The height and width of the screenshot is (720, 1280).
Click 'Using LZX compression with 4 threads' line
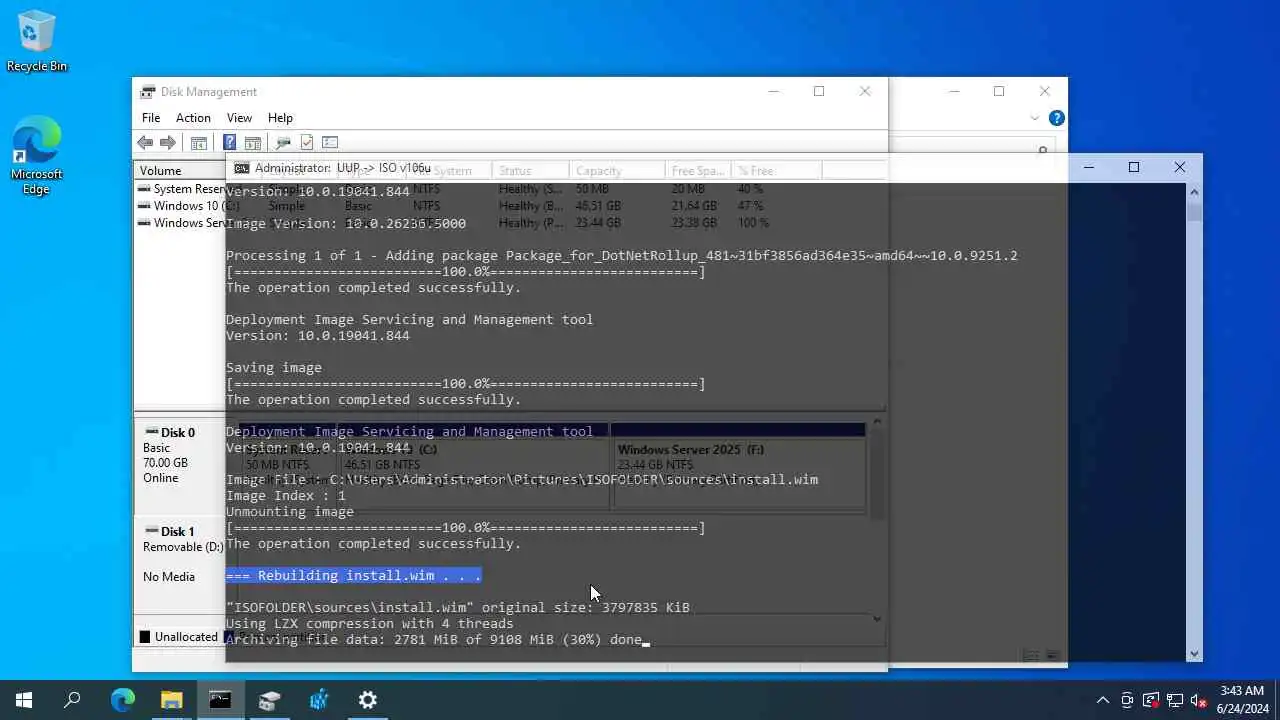pyautogui.click(x=370, y=623)
